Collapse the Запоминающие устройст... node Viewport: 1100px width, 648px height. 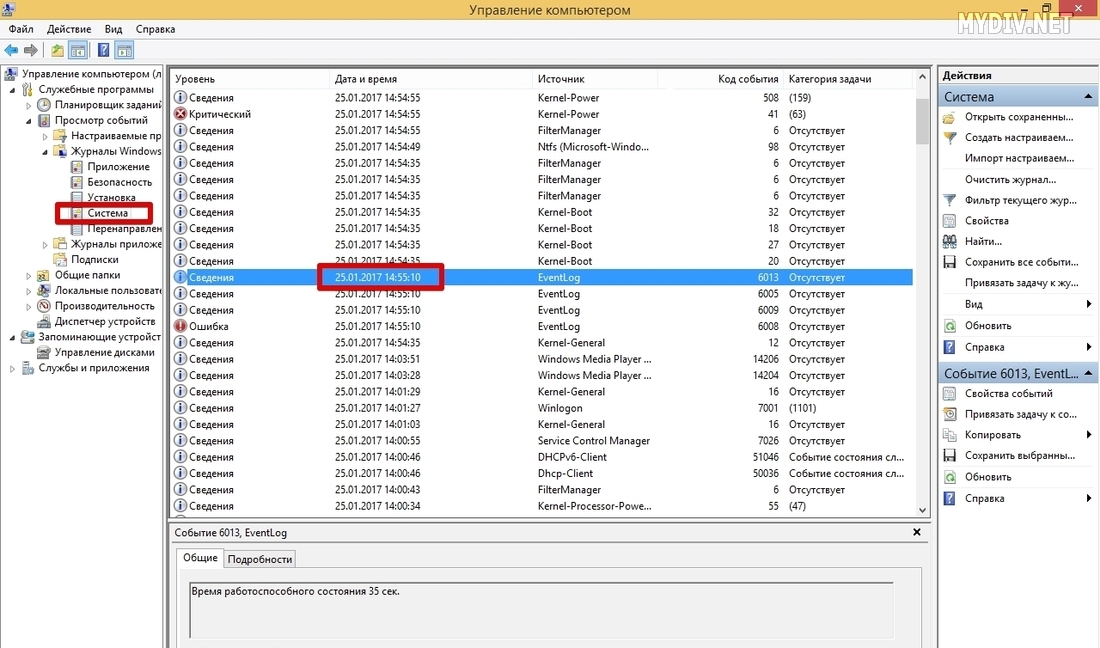click(12, 337)
